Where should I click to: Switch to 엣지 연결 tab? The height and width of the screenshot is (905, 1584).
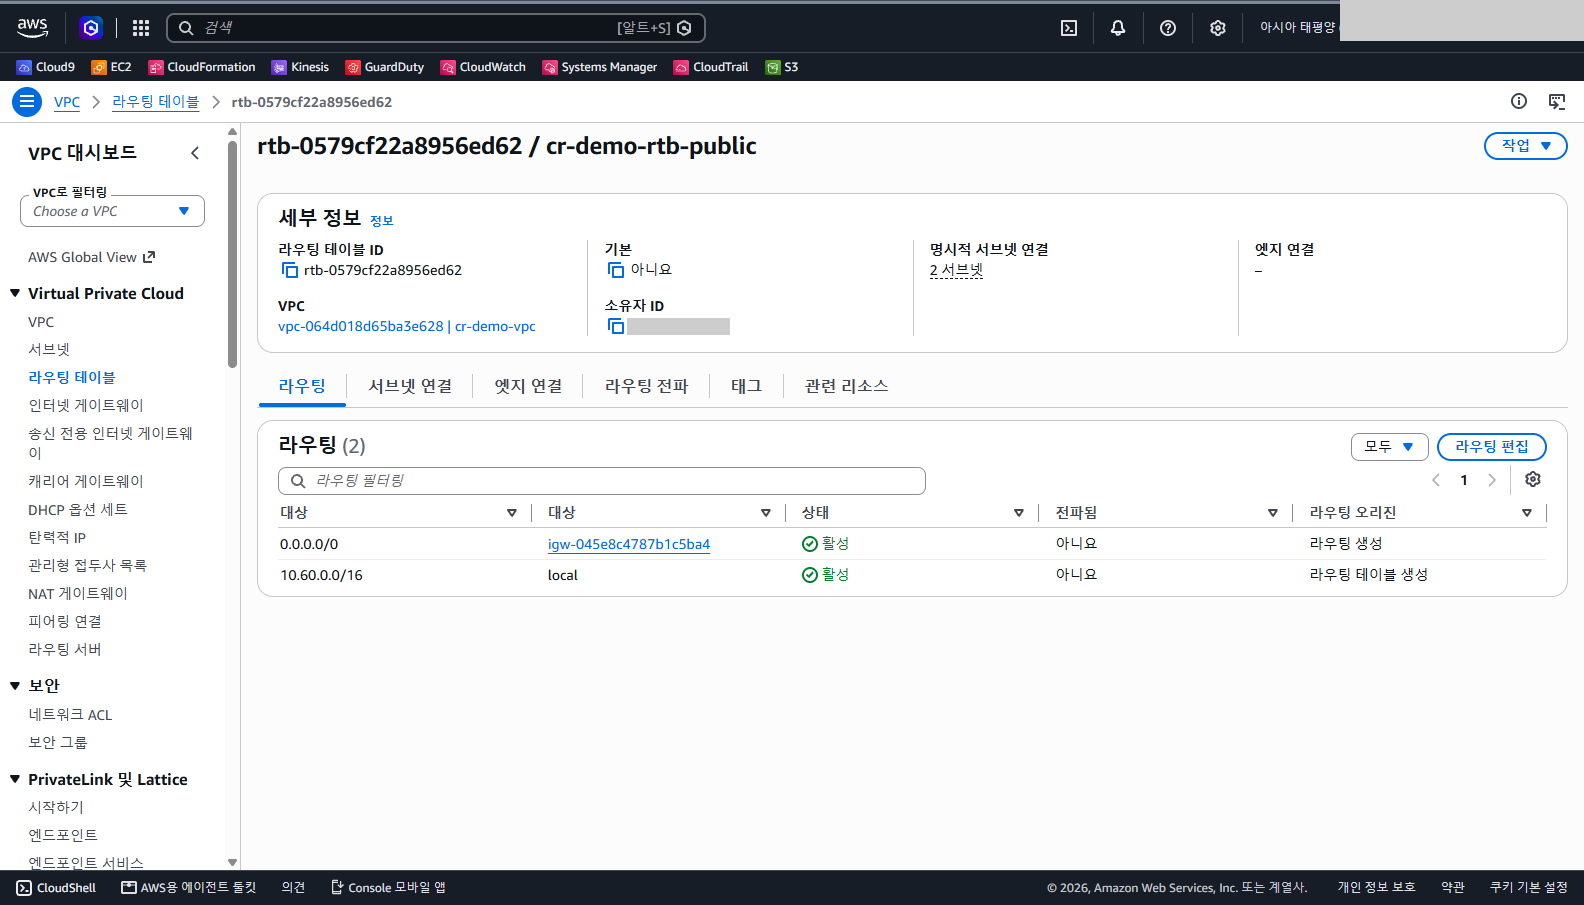click(x=528, y=386)
